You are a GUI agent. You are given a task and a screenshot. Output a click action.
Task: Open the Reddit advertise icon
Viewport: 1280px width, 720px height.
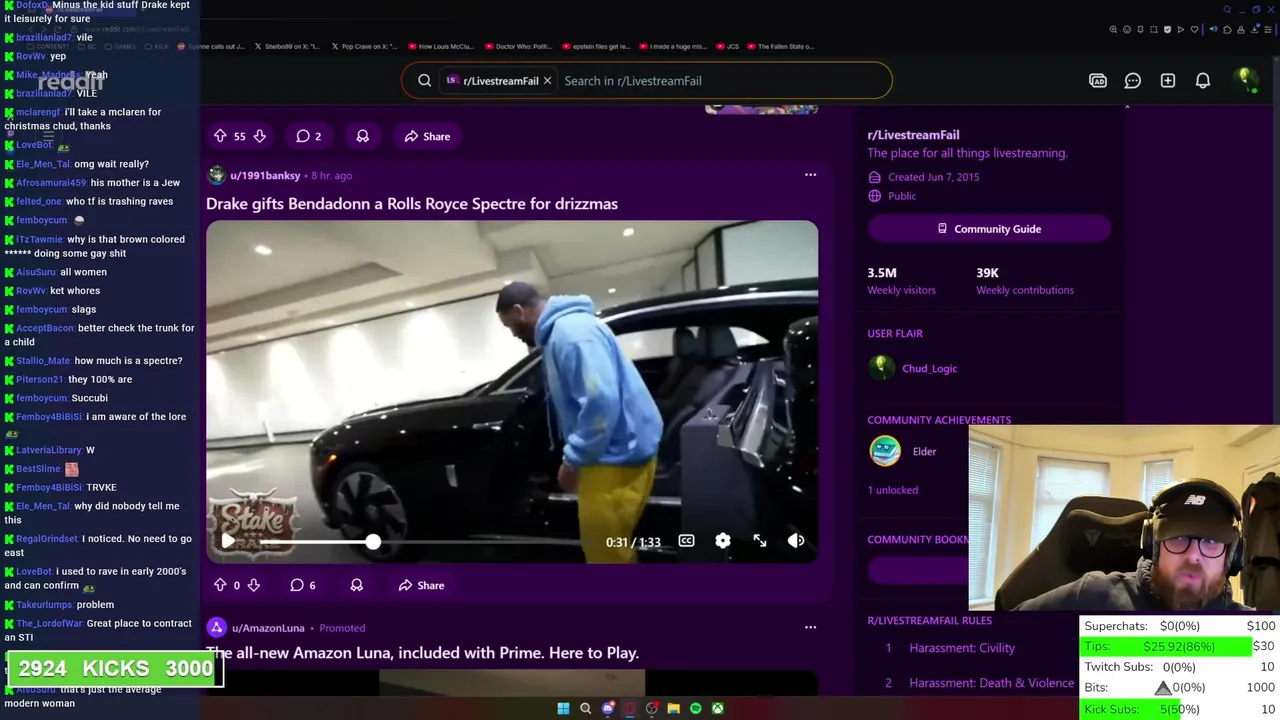point(1098,81)
